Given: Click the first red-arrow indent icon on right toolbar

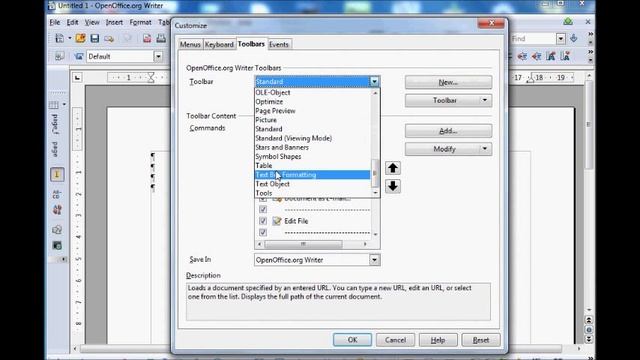Looking at the screenshot, I should pyautogui.click(x=522, y=56).
